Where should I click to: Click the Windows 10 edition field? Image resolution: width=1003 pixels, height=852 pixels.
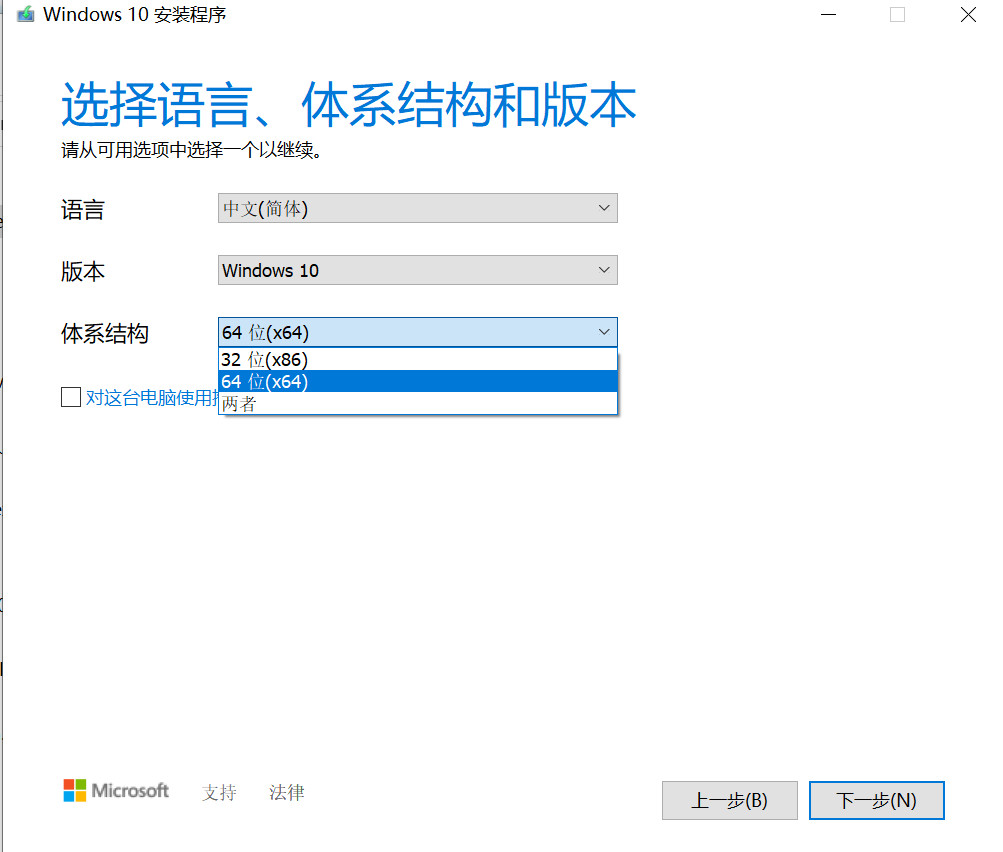[417, 270]
